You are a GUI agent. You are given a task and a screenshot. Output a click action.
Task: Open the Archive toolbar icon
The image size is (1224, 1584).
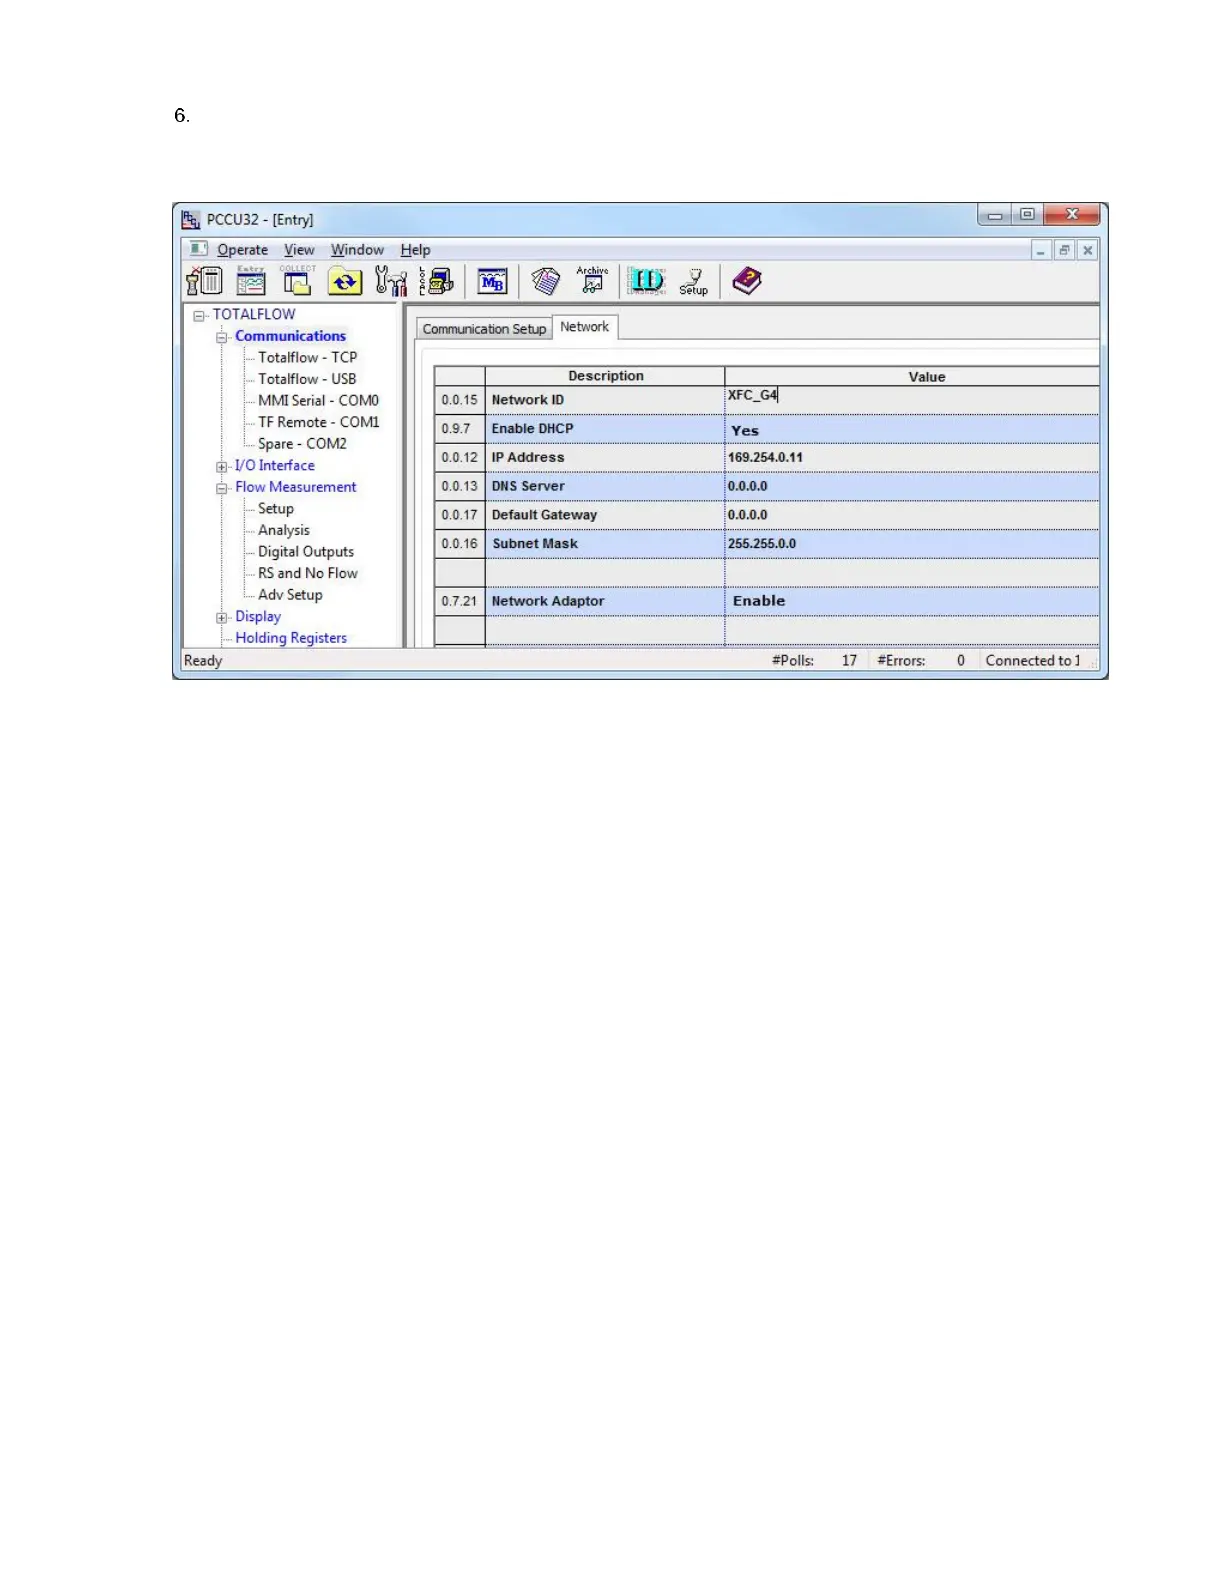[592, 281]
